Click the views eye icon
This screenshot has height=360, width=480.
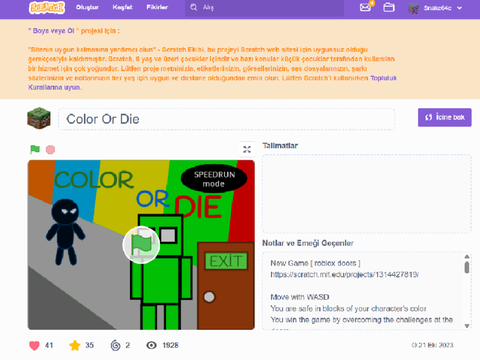(151, 345)
